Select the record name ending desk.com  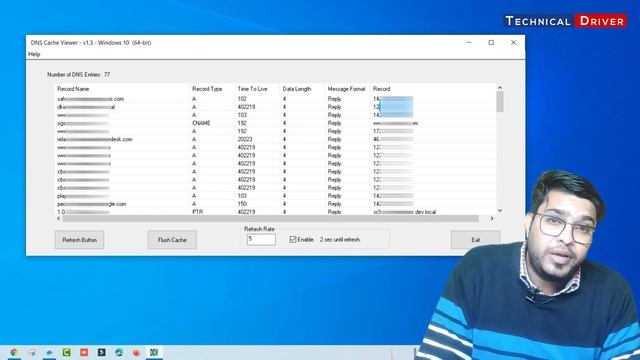(x=95, y=139)
